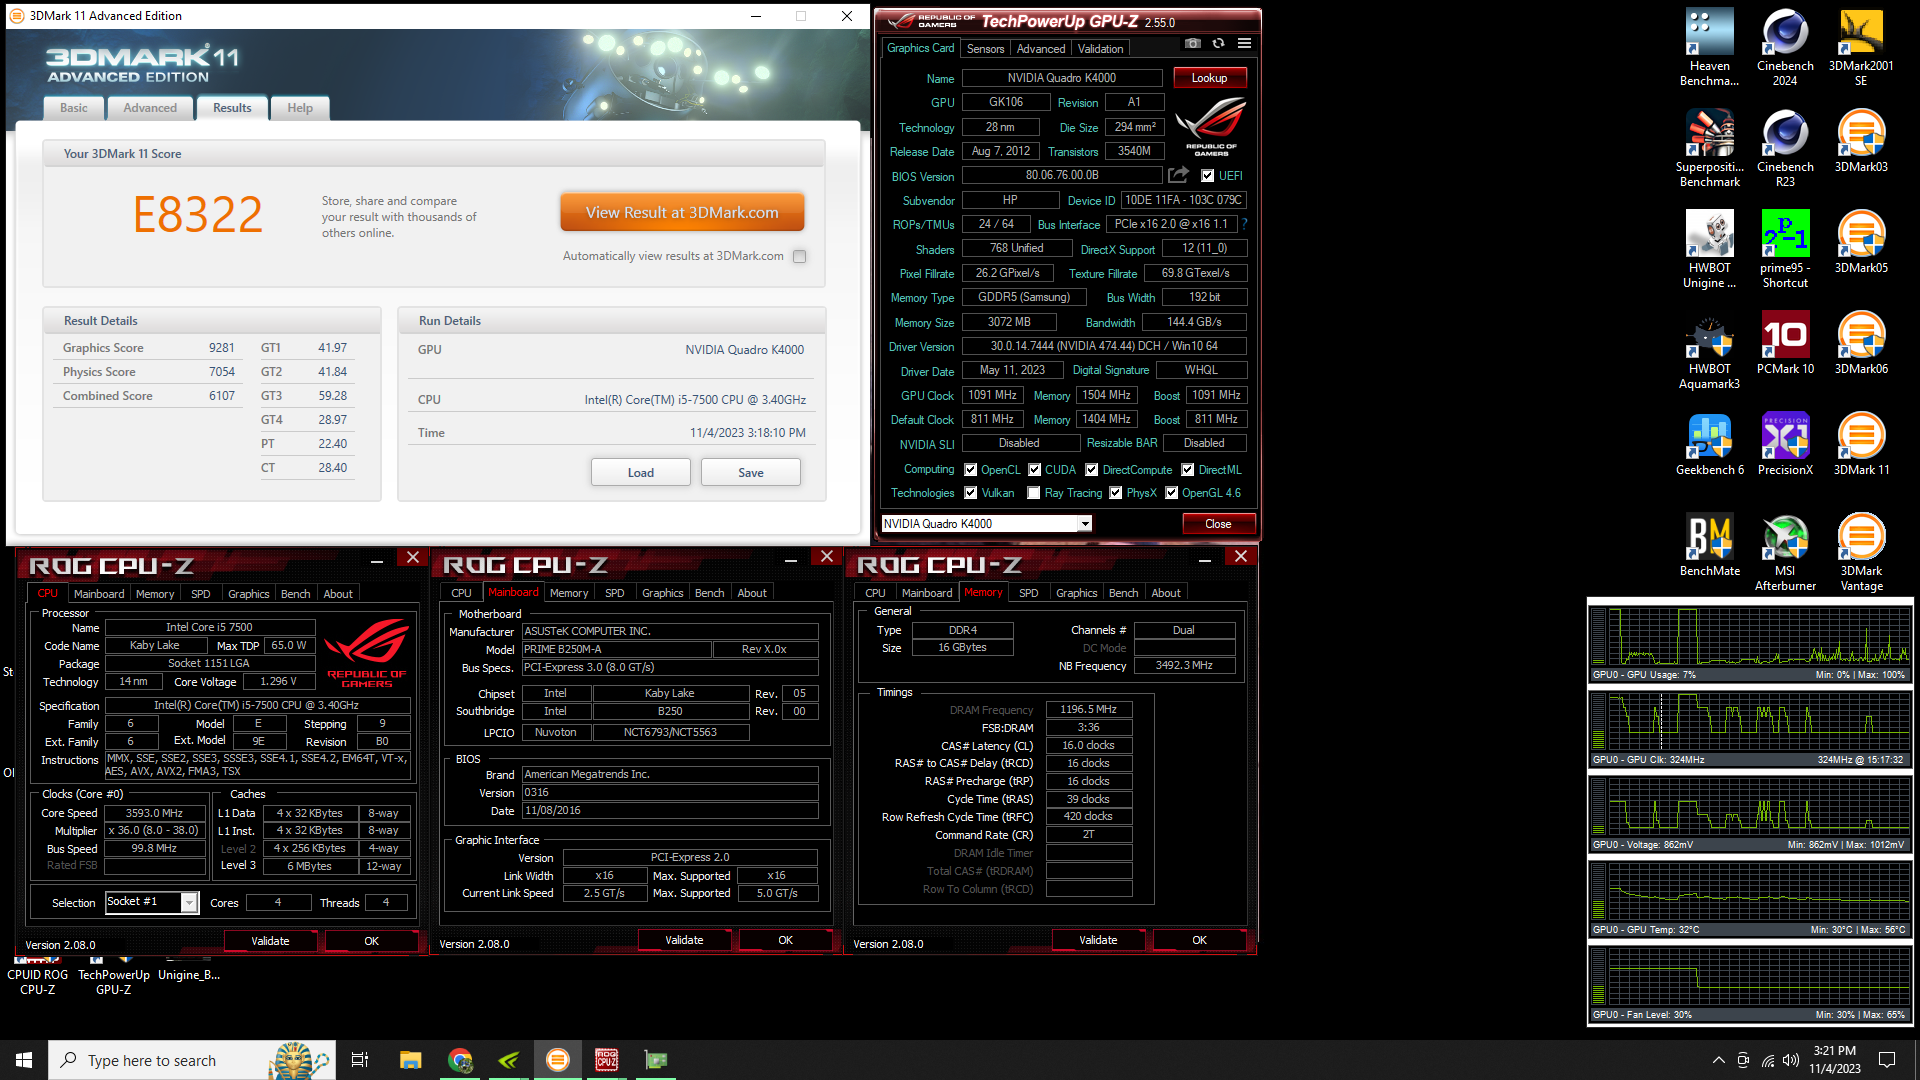The image size is (1920, 1080).
Task: Open 3DMark06 desktop shortcut
Action: 1861,342
